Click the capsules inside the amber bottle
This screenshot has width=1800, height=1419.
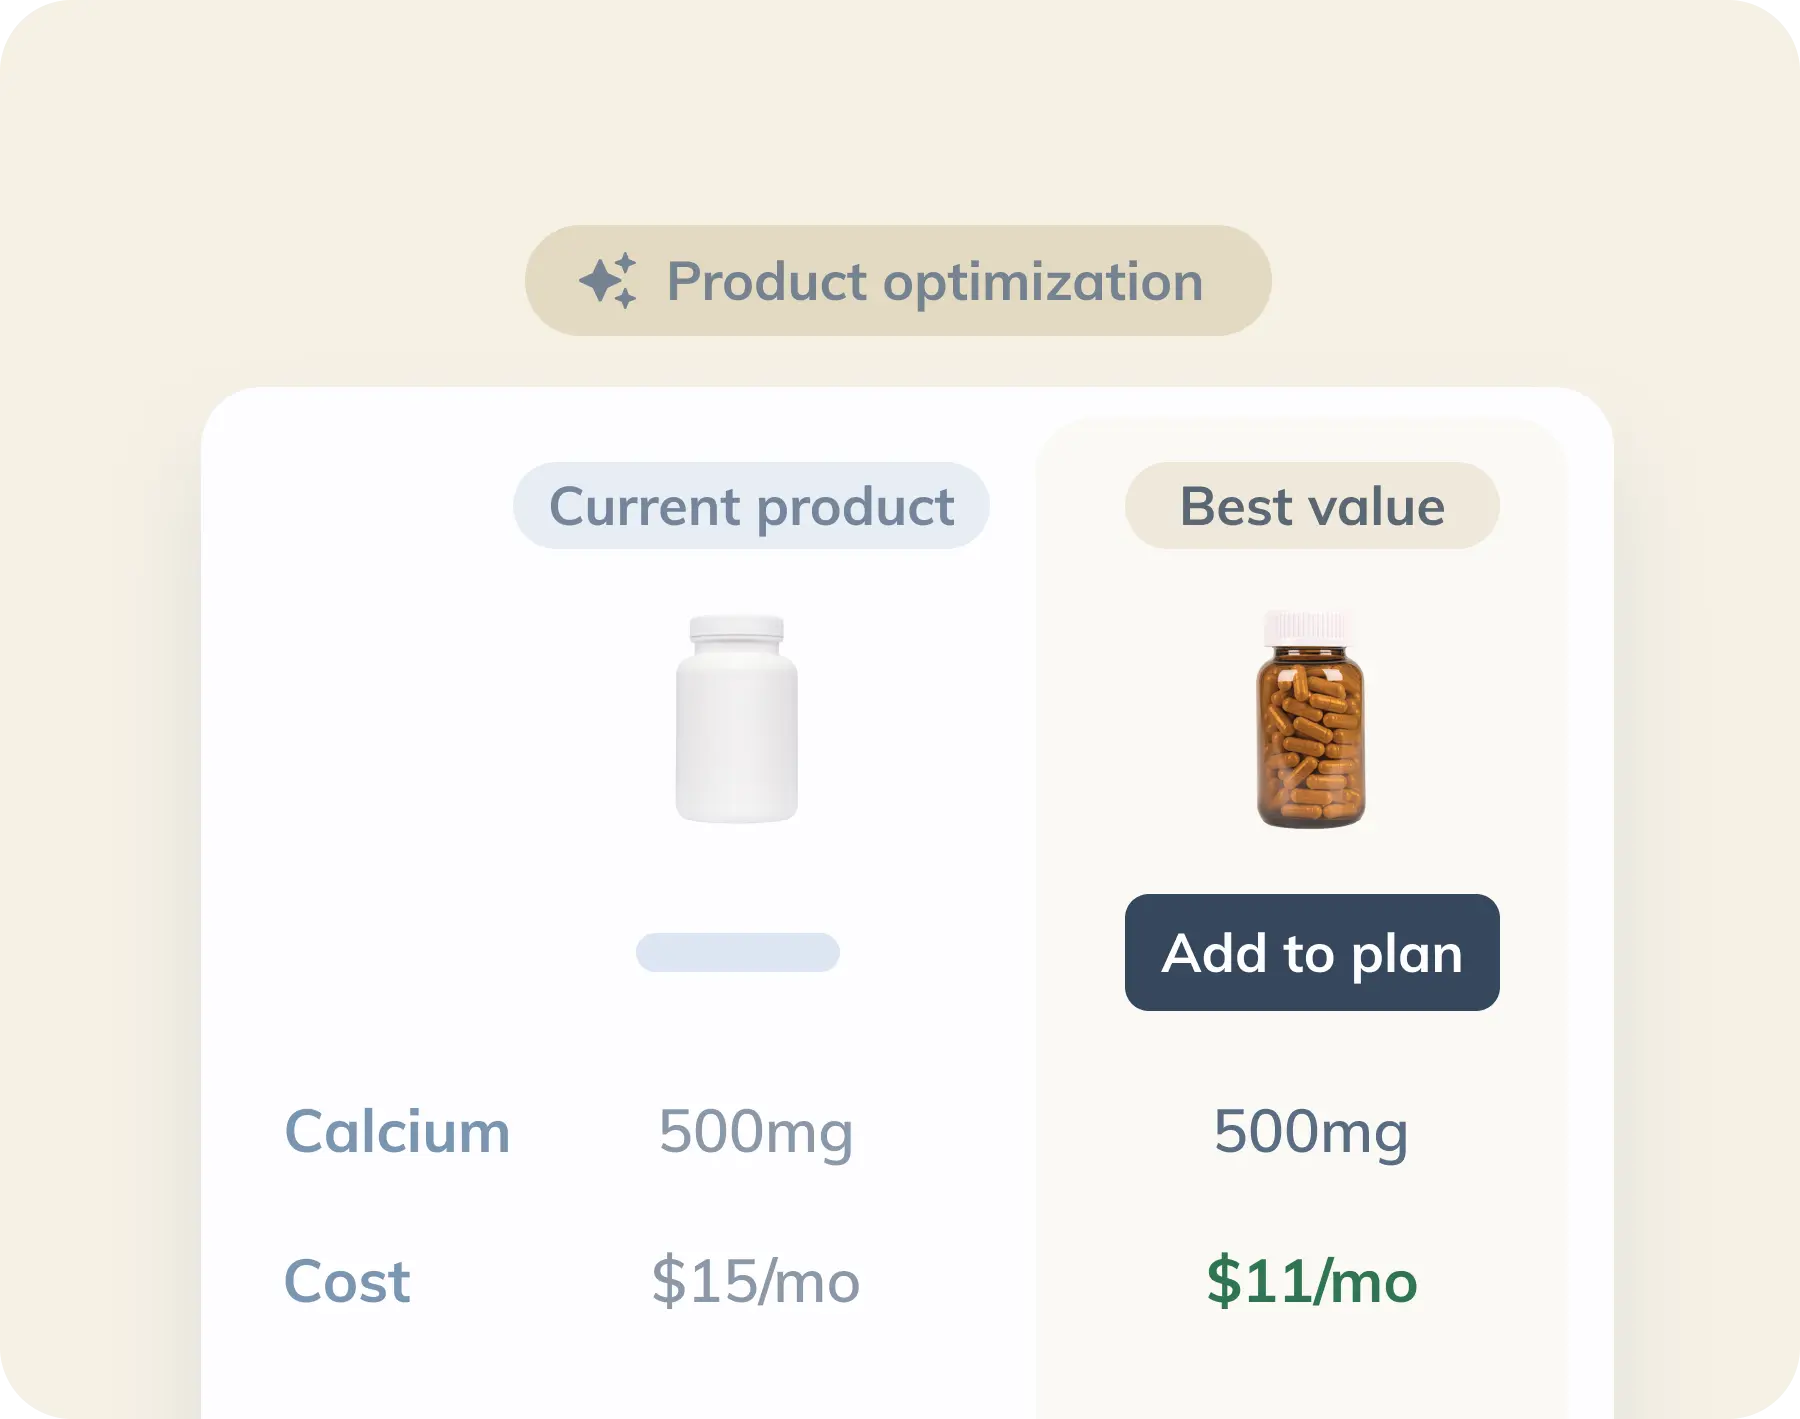[1310, 745]
